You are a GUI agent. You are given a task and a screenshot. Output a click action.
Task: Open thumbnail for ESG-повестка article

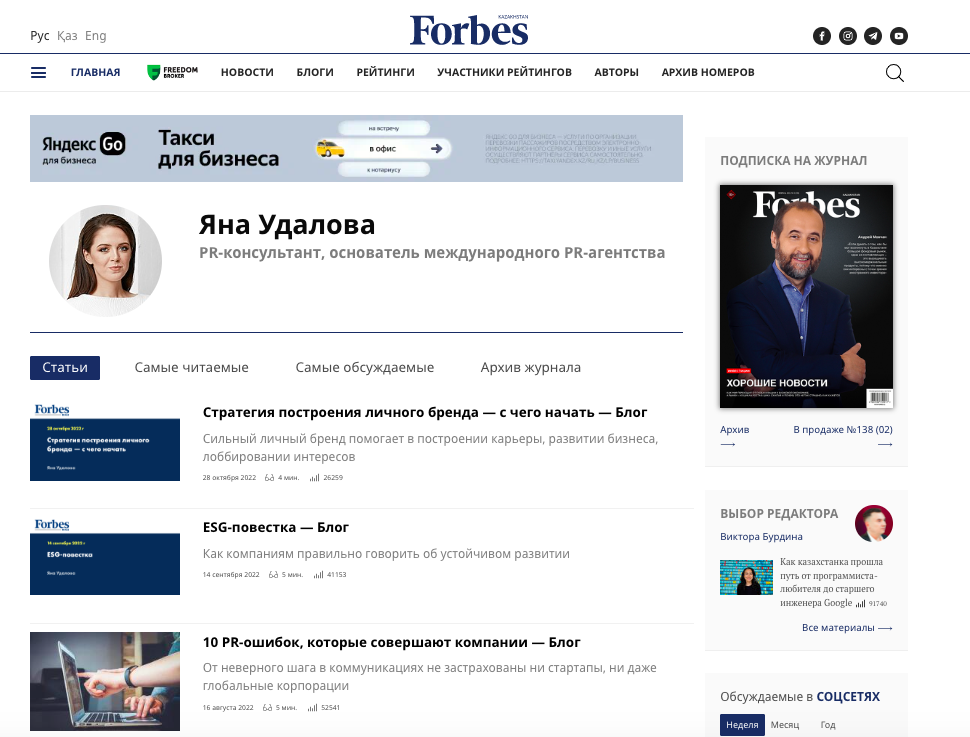pos(105,556)
